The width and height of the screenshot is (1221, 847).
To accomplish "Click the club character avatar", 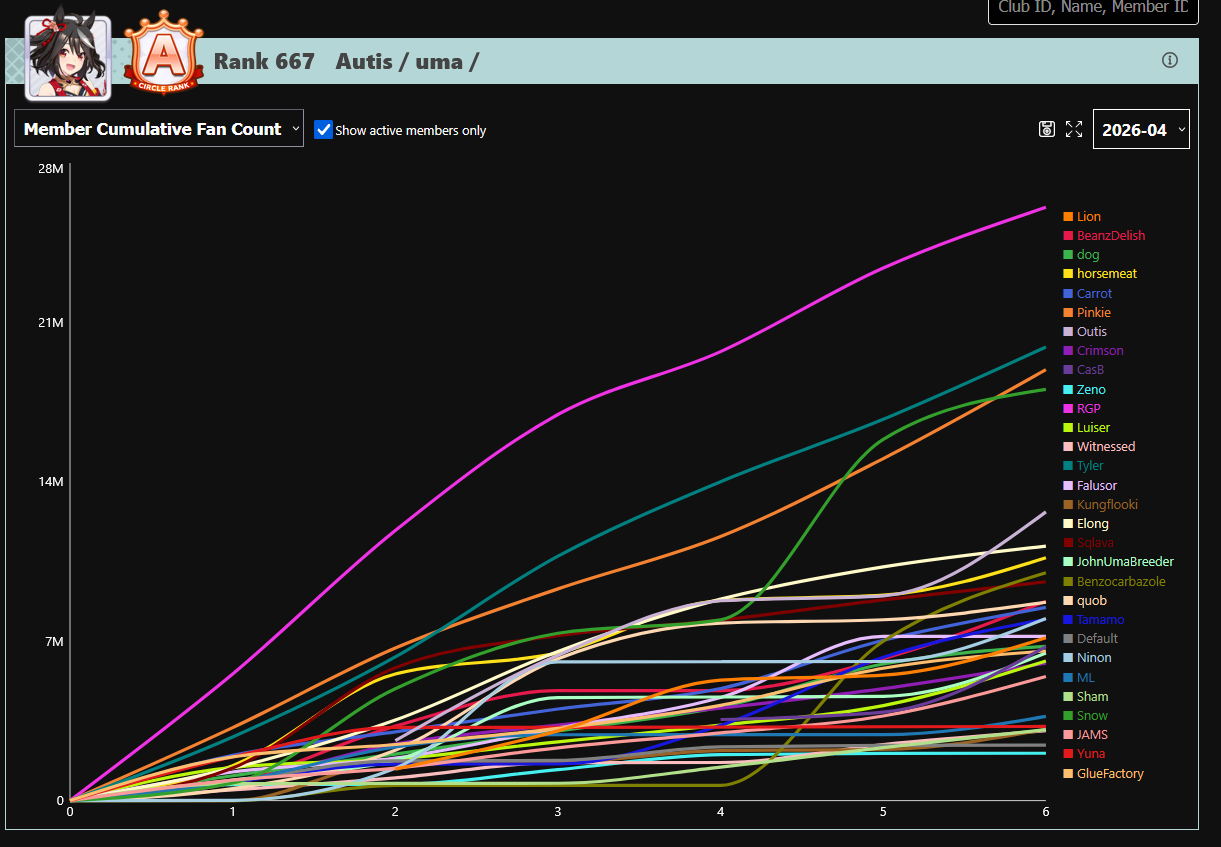I will 68,57.
